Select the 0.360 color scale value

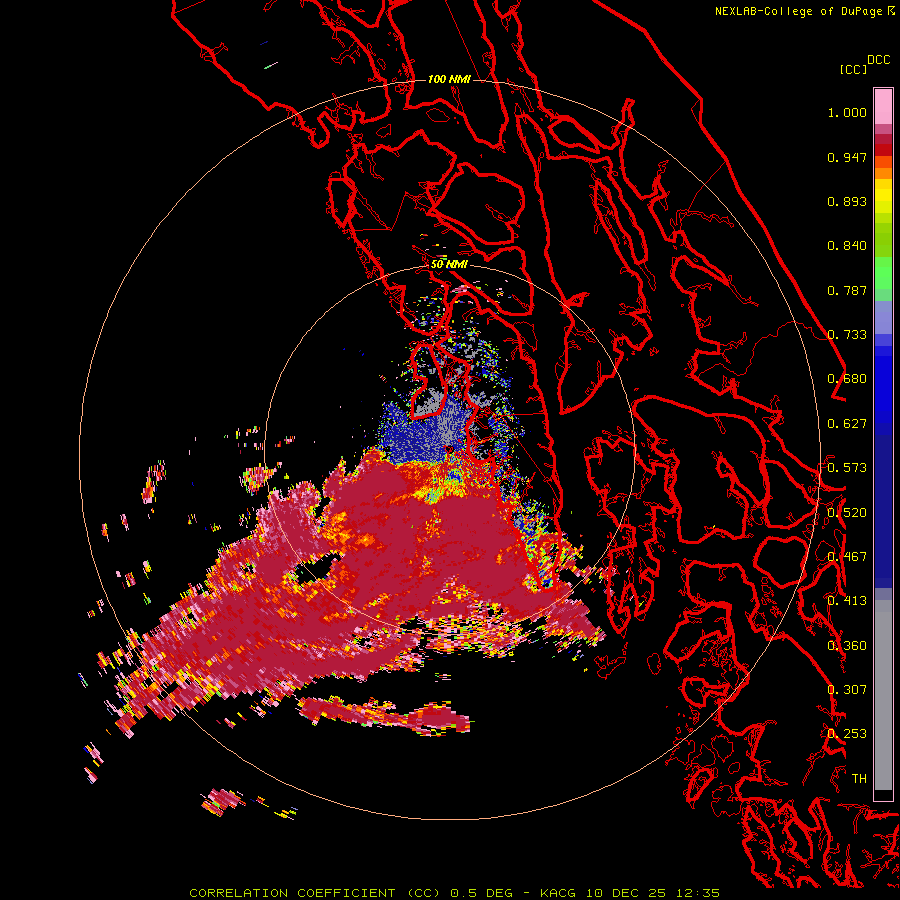(x=847, y=646)
